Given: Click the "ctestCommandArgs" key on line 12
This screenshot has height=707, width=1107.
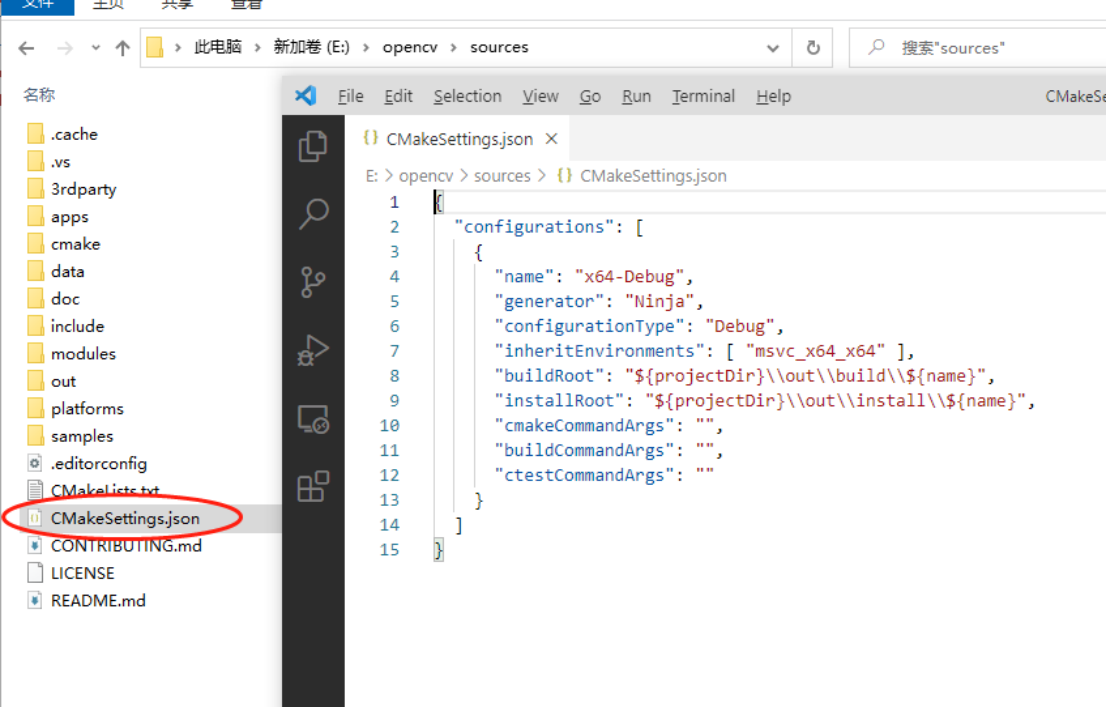Looking at the screenshot, I should click(x=585, y=475).
